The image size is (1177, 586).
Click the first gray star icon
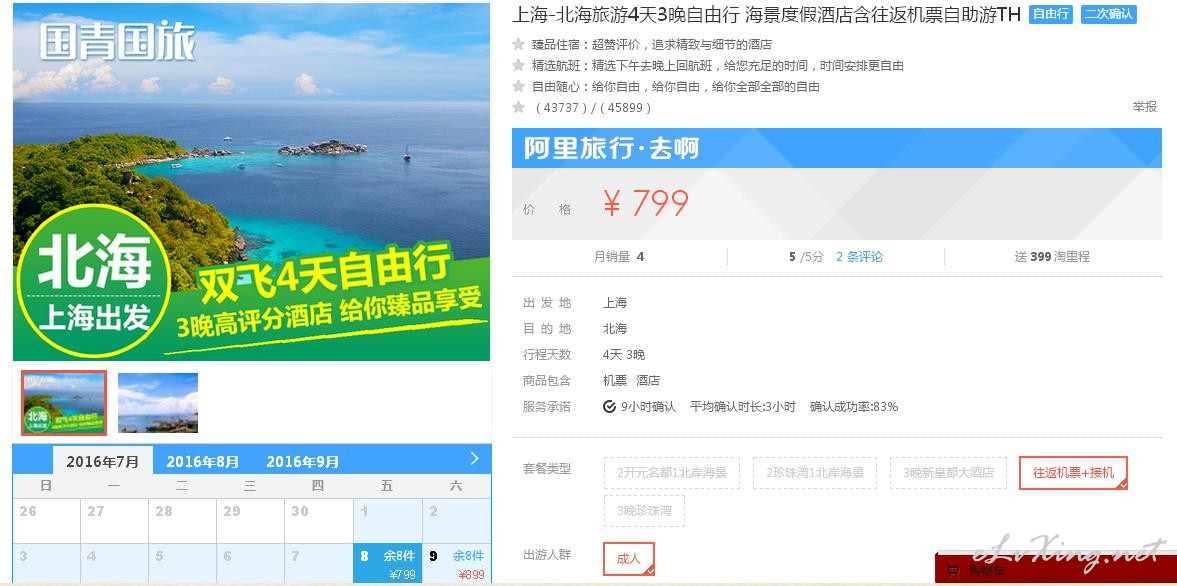518,44
